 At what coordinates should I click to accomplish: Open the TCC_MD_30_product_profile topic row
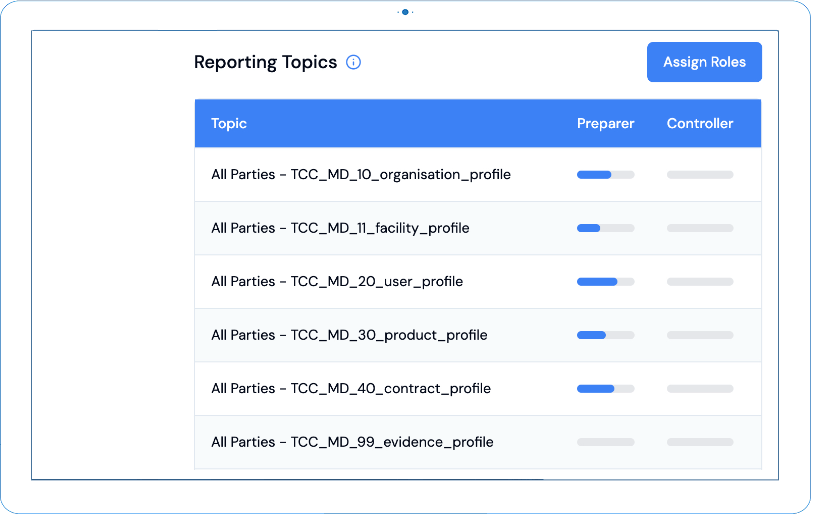click(478, 335)
